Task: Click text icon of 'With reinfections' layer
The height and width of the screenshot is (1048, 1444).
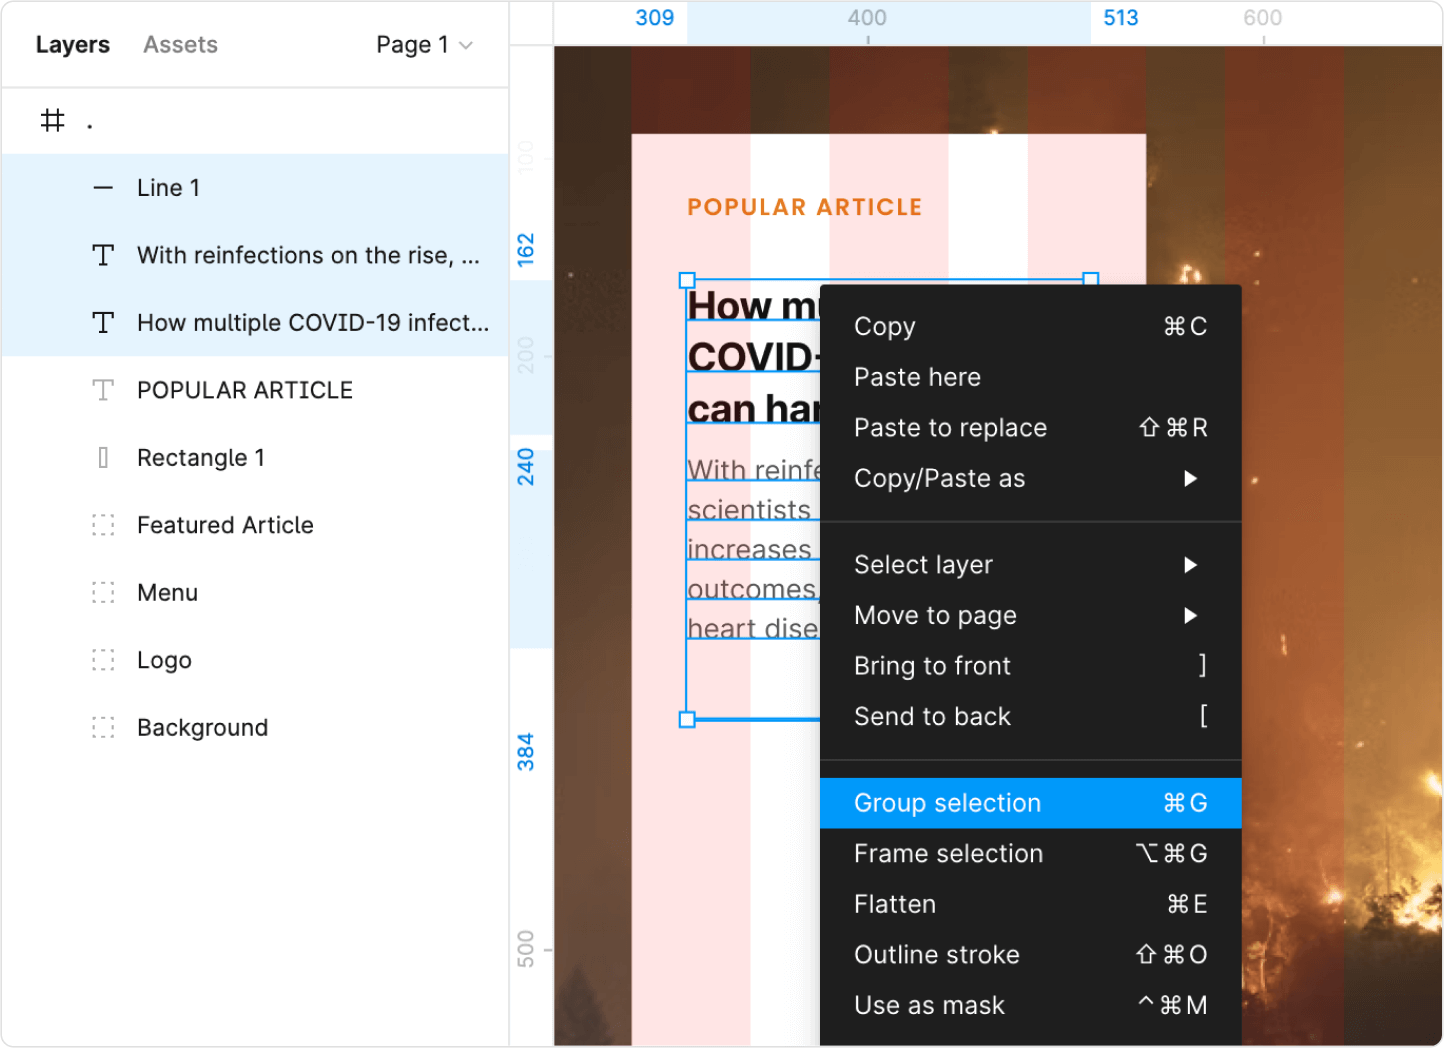Action: pos(103,255)
